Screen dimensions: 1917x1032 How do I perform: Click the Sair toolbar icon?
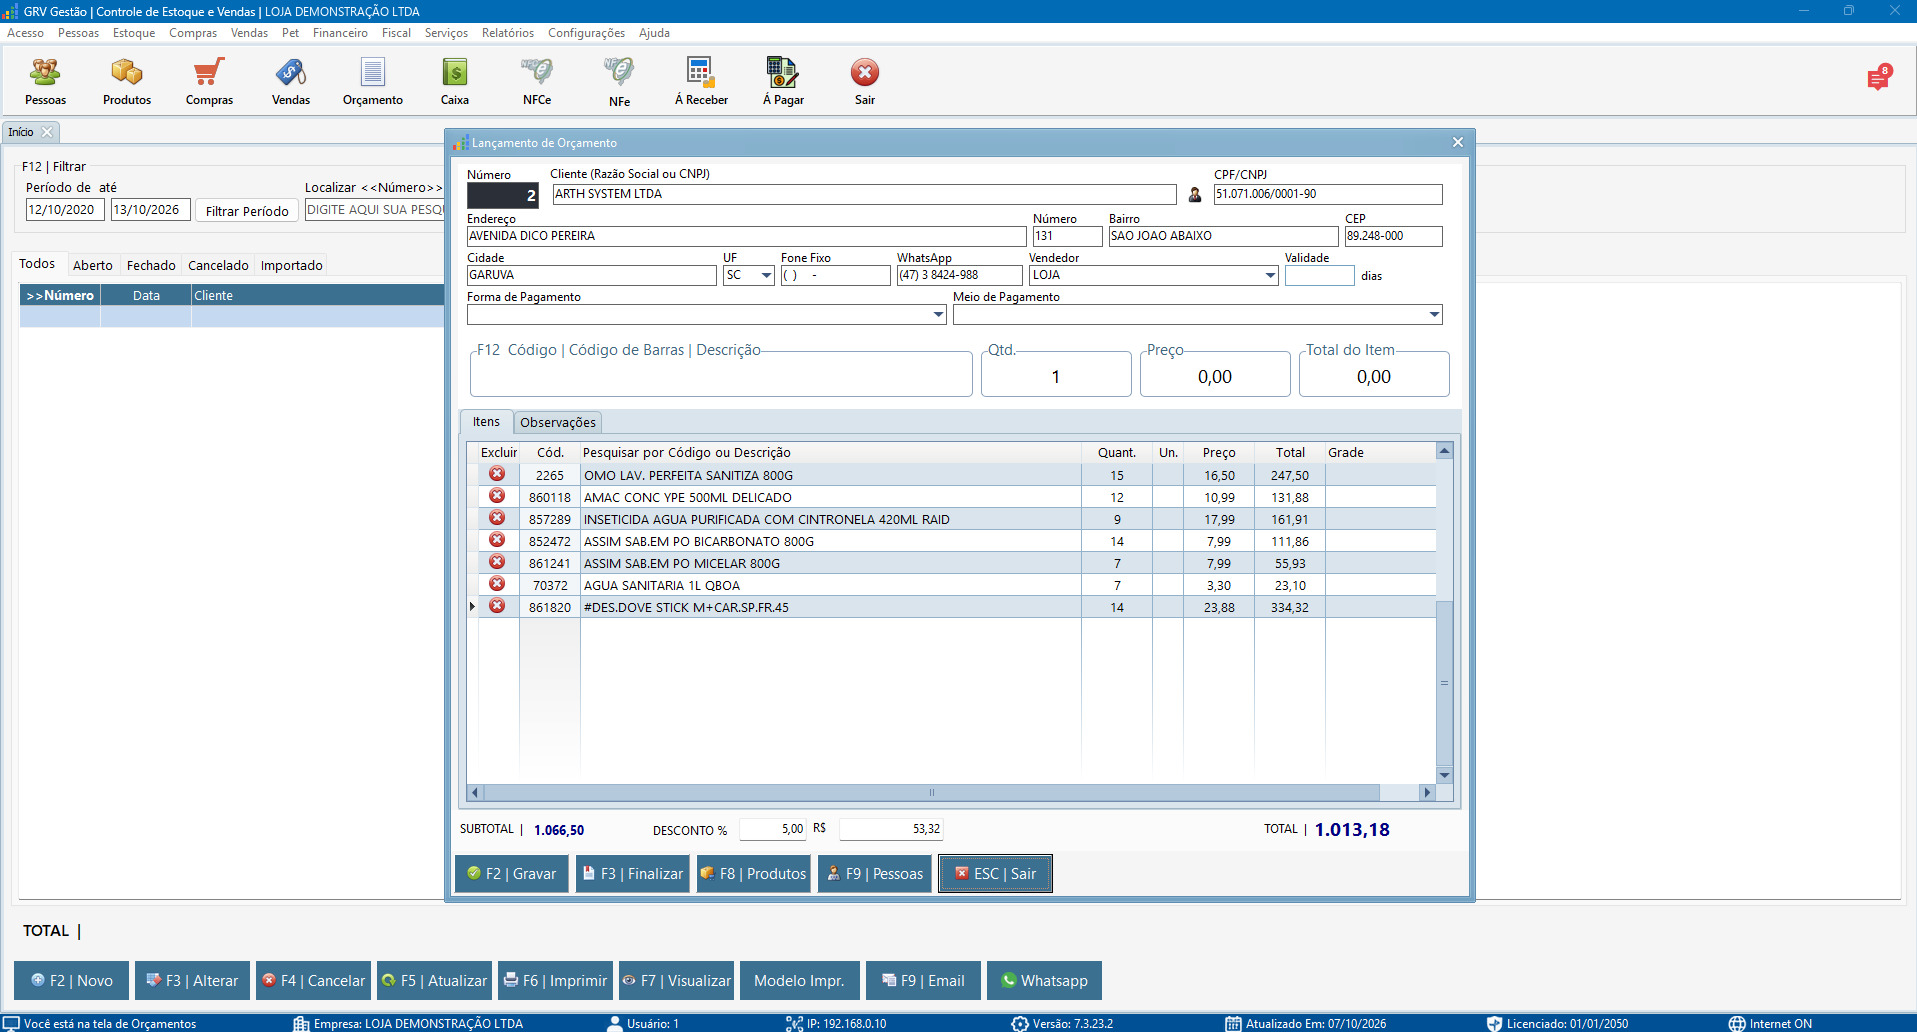coord(865,81)
